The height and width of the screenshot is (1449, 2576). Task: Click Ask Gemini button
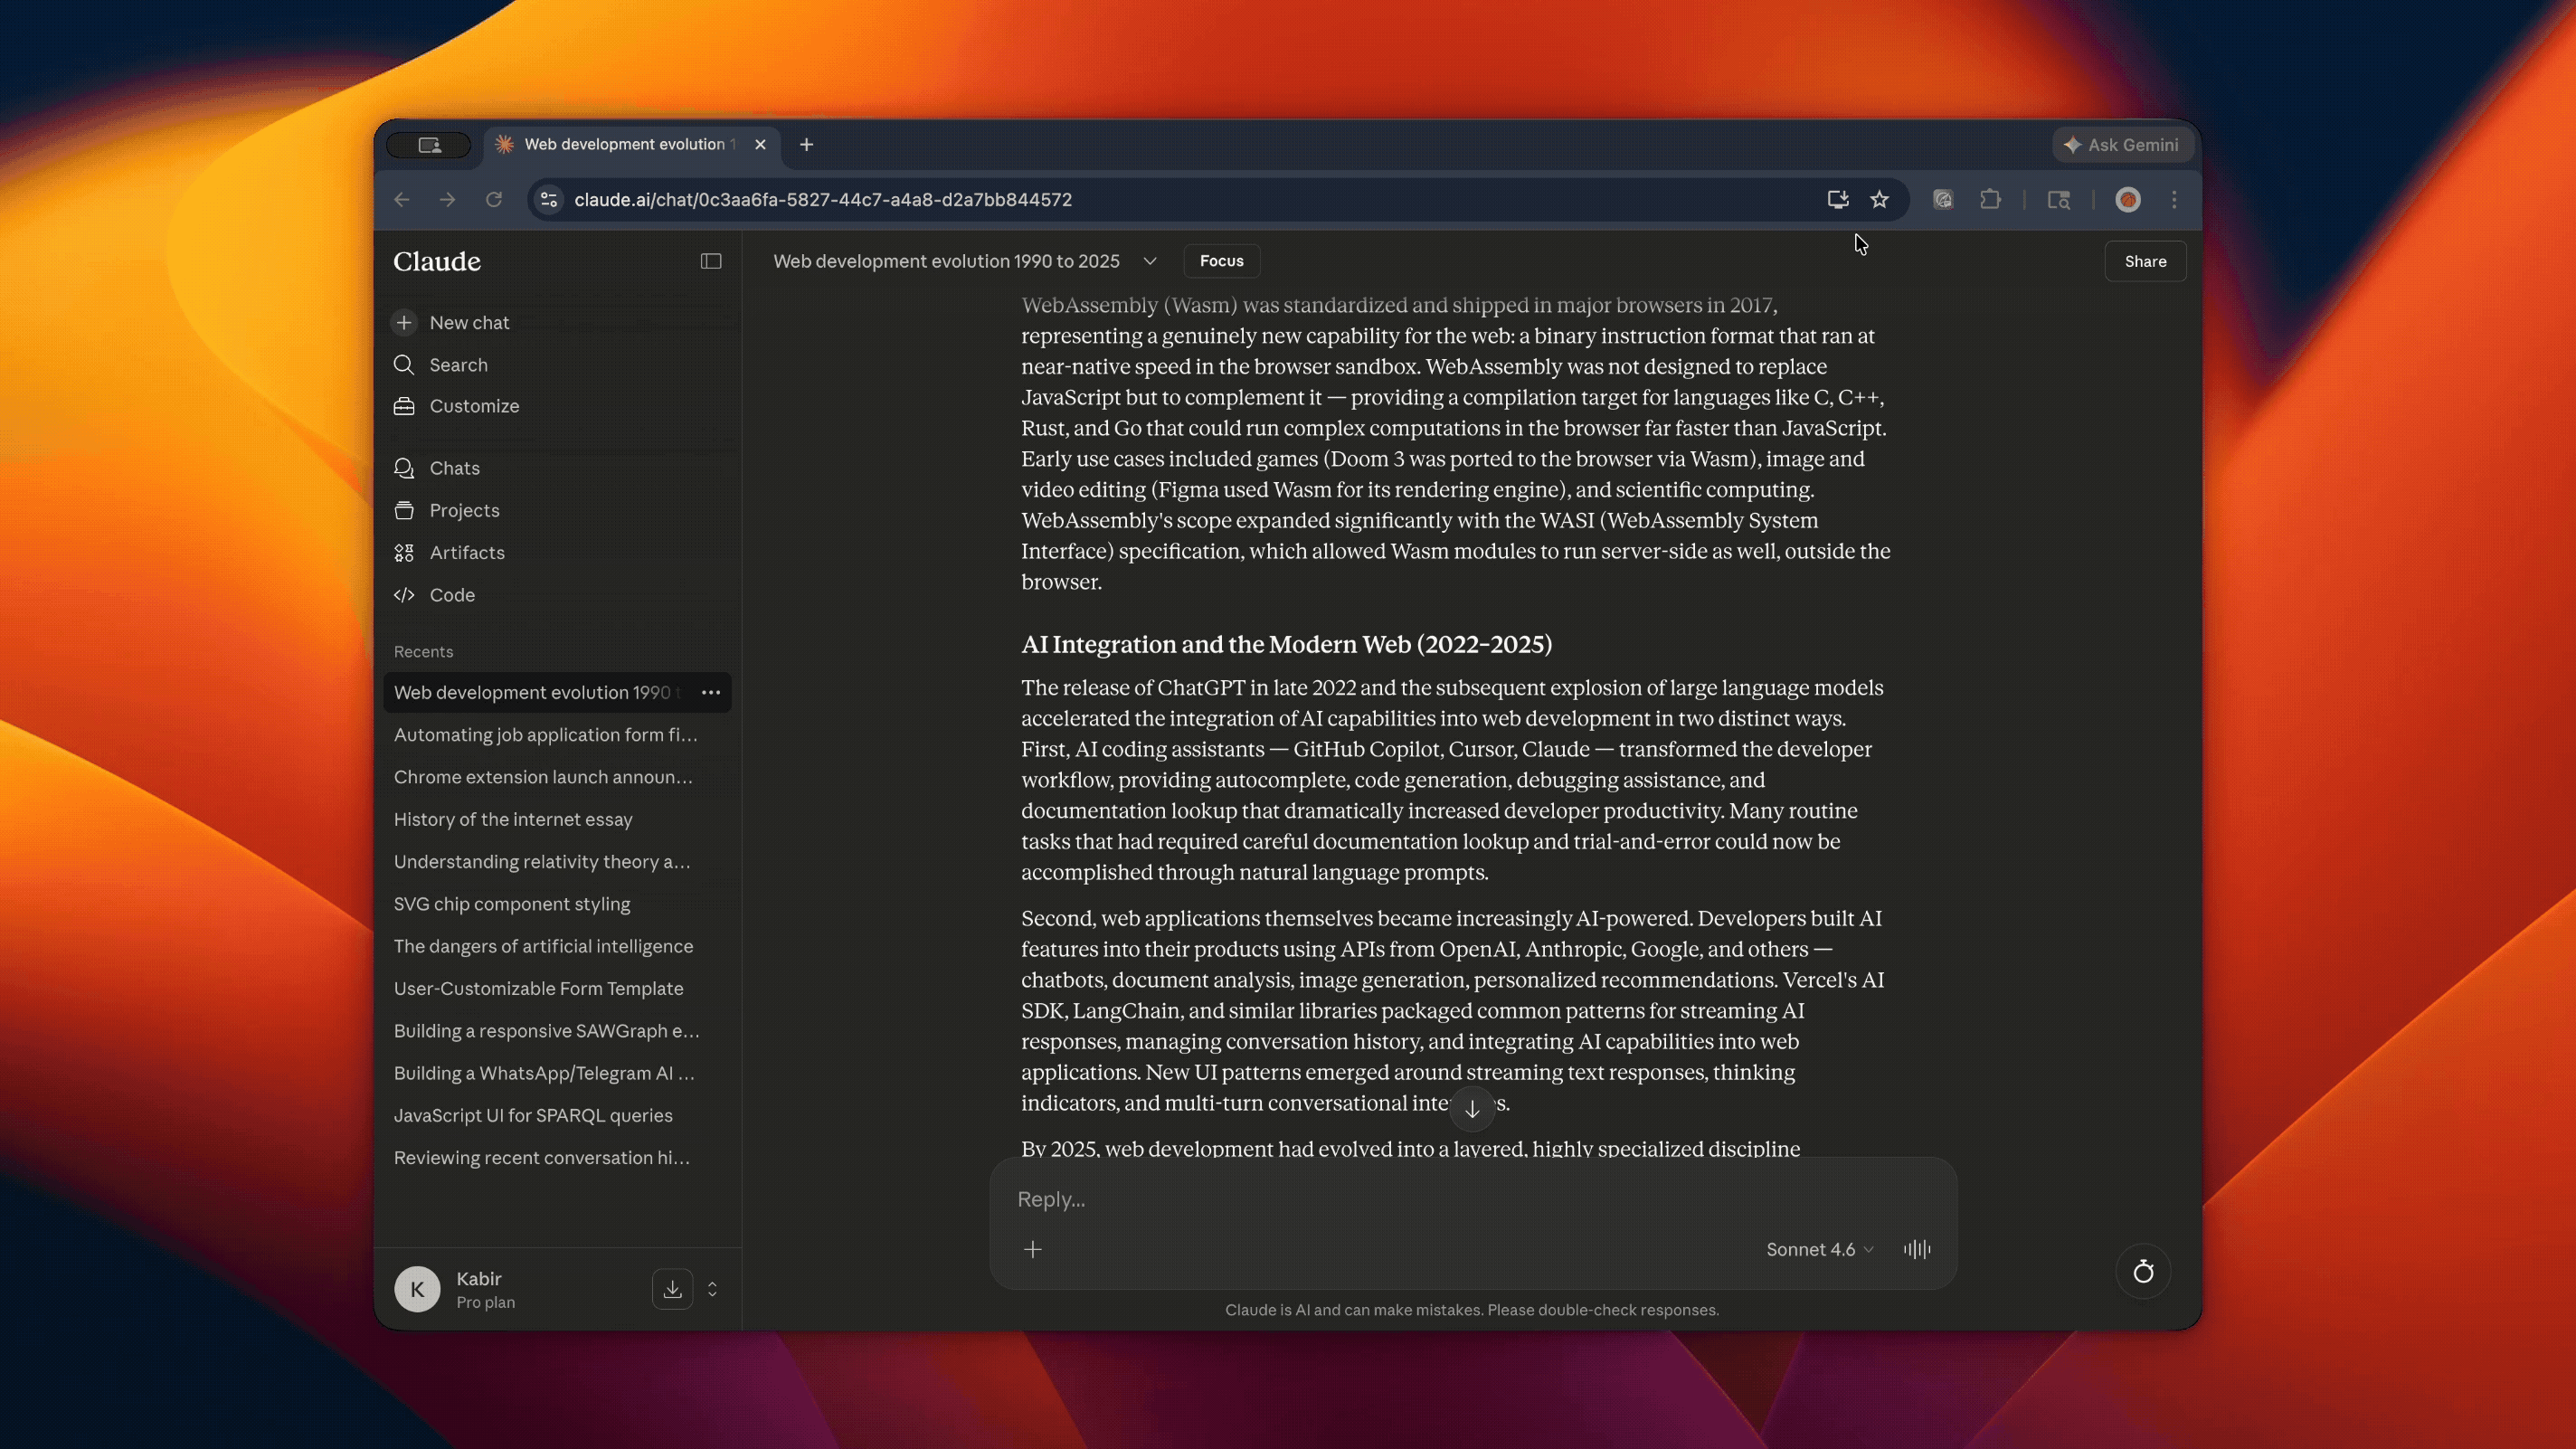click(2121, 145)
